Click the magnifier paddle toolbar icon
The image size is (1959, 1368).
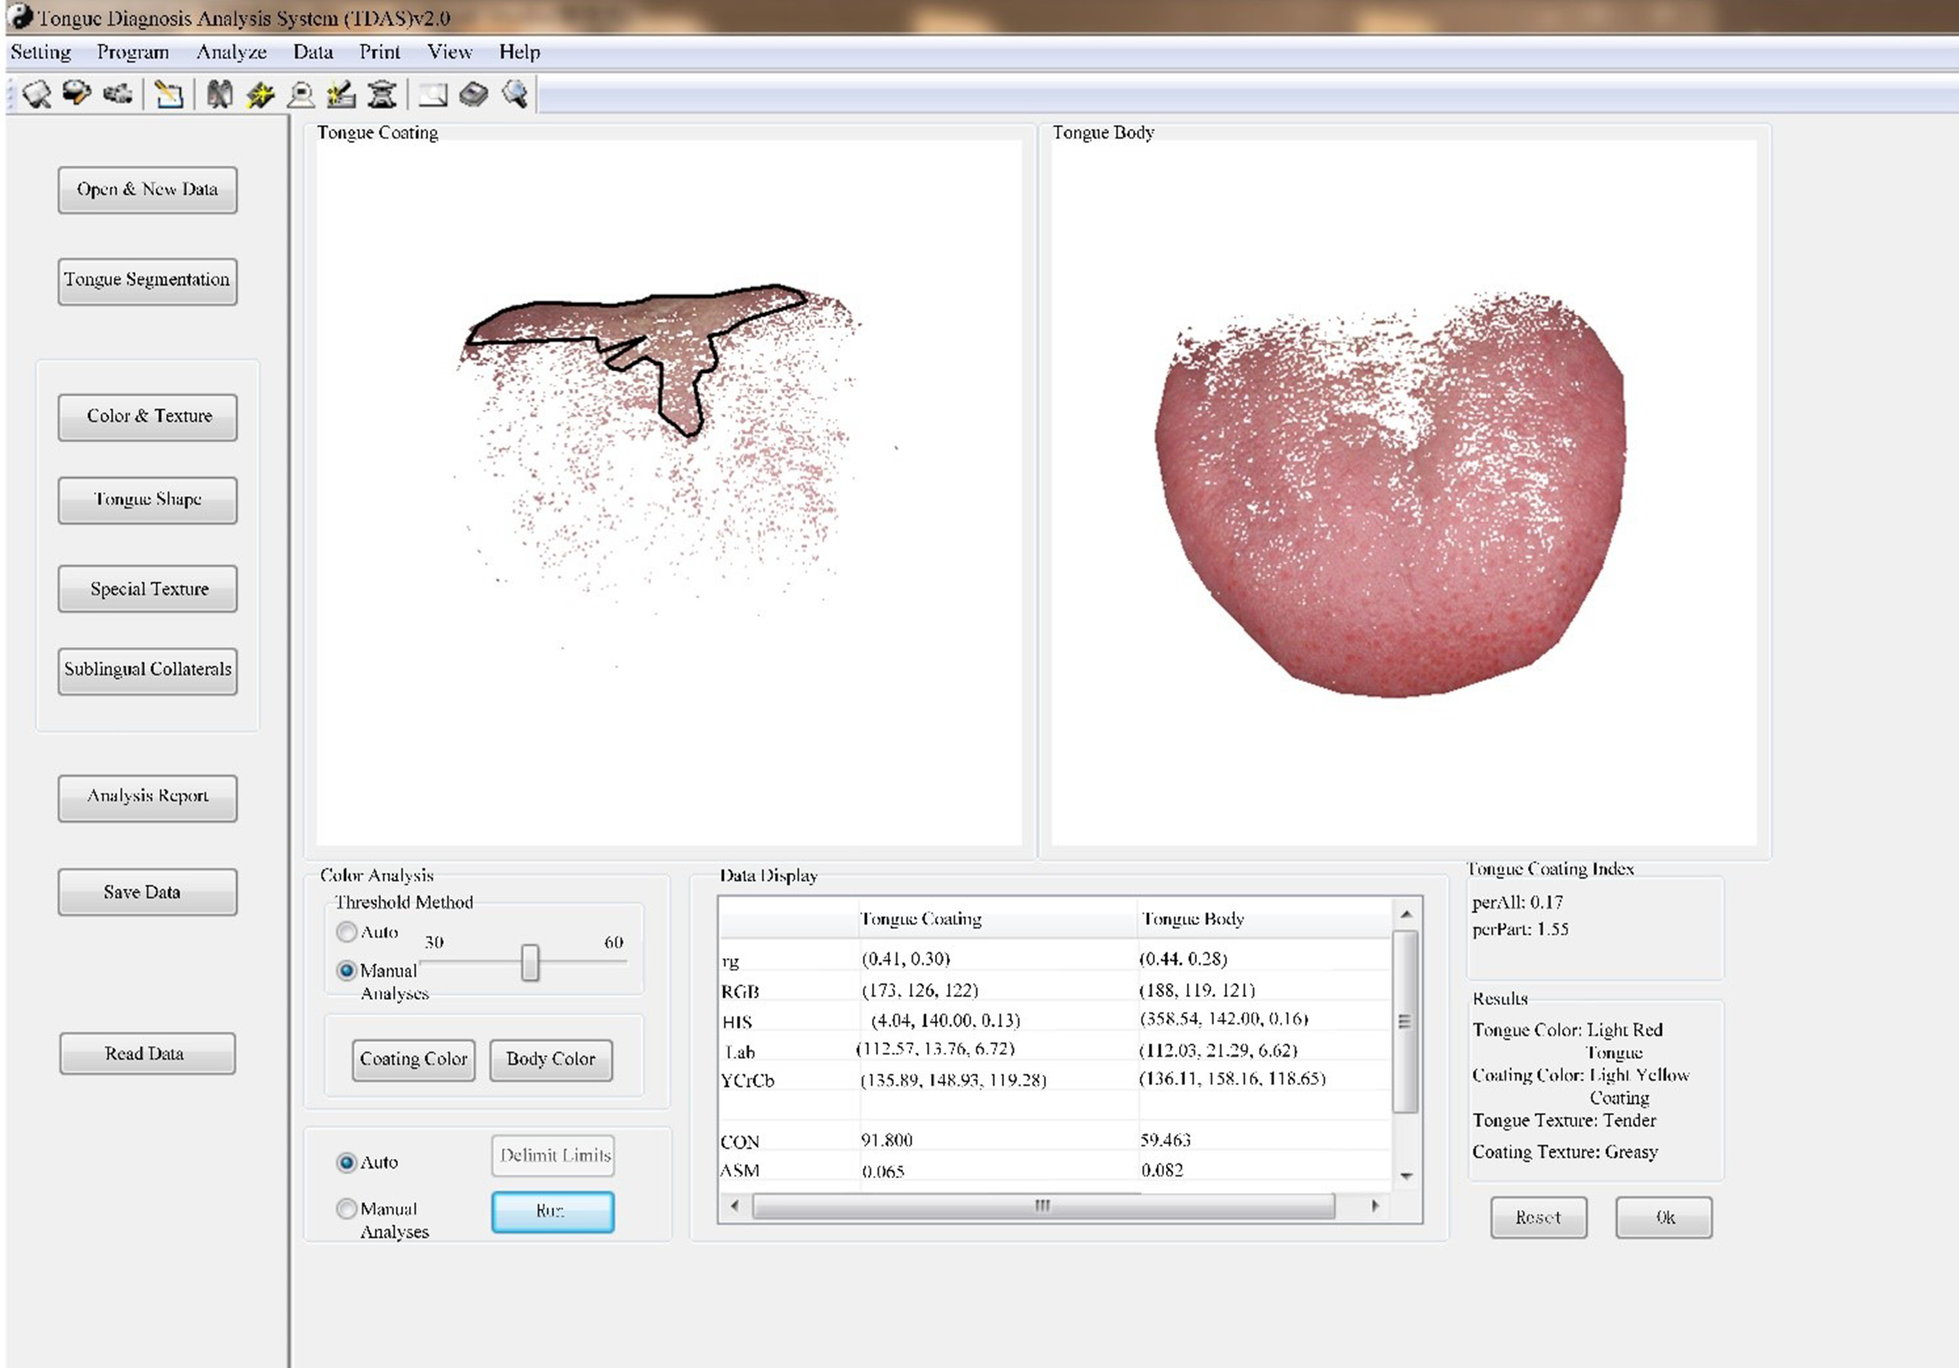pos(37,95)
